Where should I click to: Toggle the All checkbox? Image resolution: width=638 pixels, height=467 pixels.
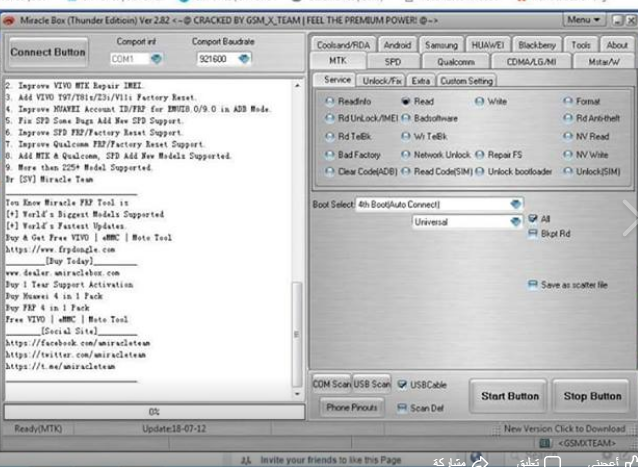(533, 218)
